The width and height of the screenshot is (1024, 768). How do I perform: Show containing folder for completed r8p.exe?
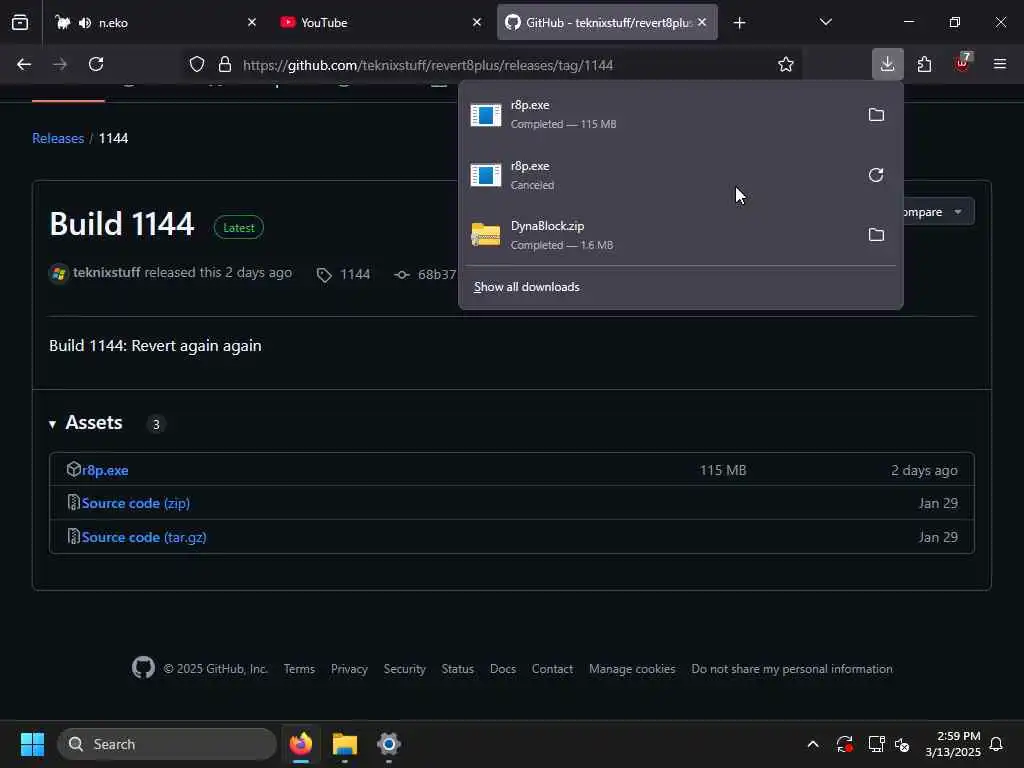(x=876, y=115)
